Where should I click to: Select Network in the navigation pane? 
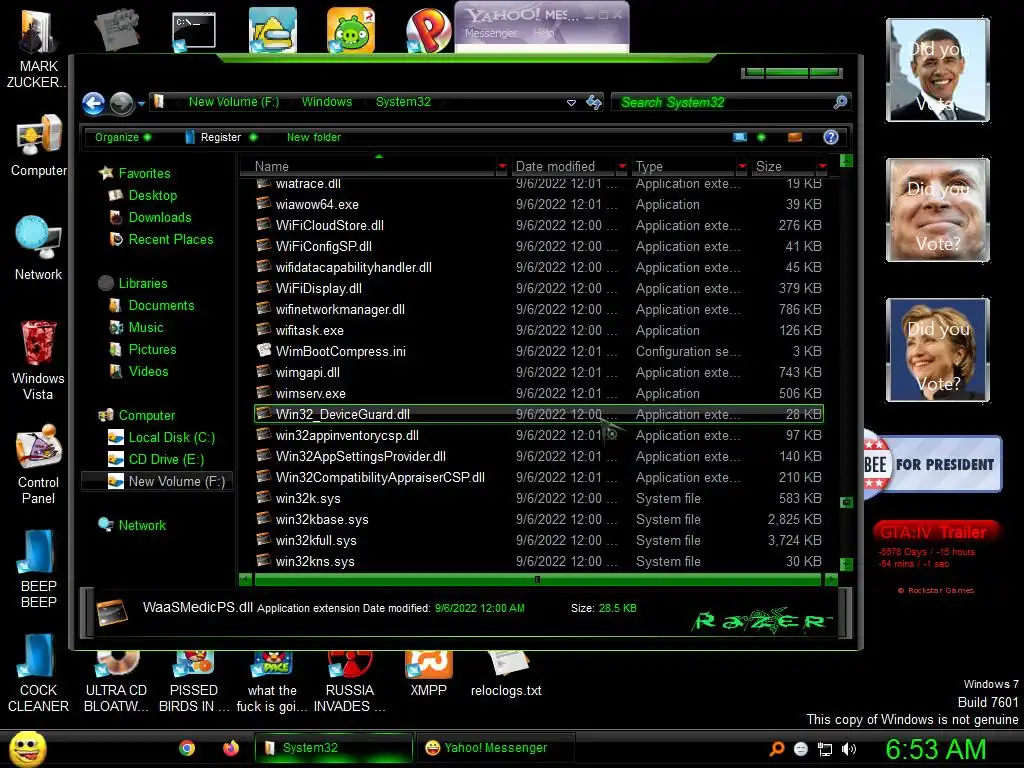142,525
